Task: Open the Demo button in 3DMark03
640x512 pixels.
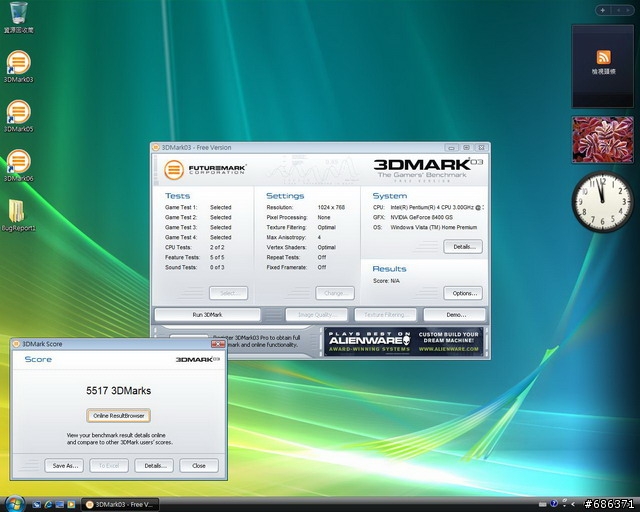Action: [455, 315]
